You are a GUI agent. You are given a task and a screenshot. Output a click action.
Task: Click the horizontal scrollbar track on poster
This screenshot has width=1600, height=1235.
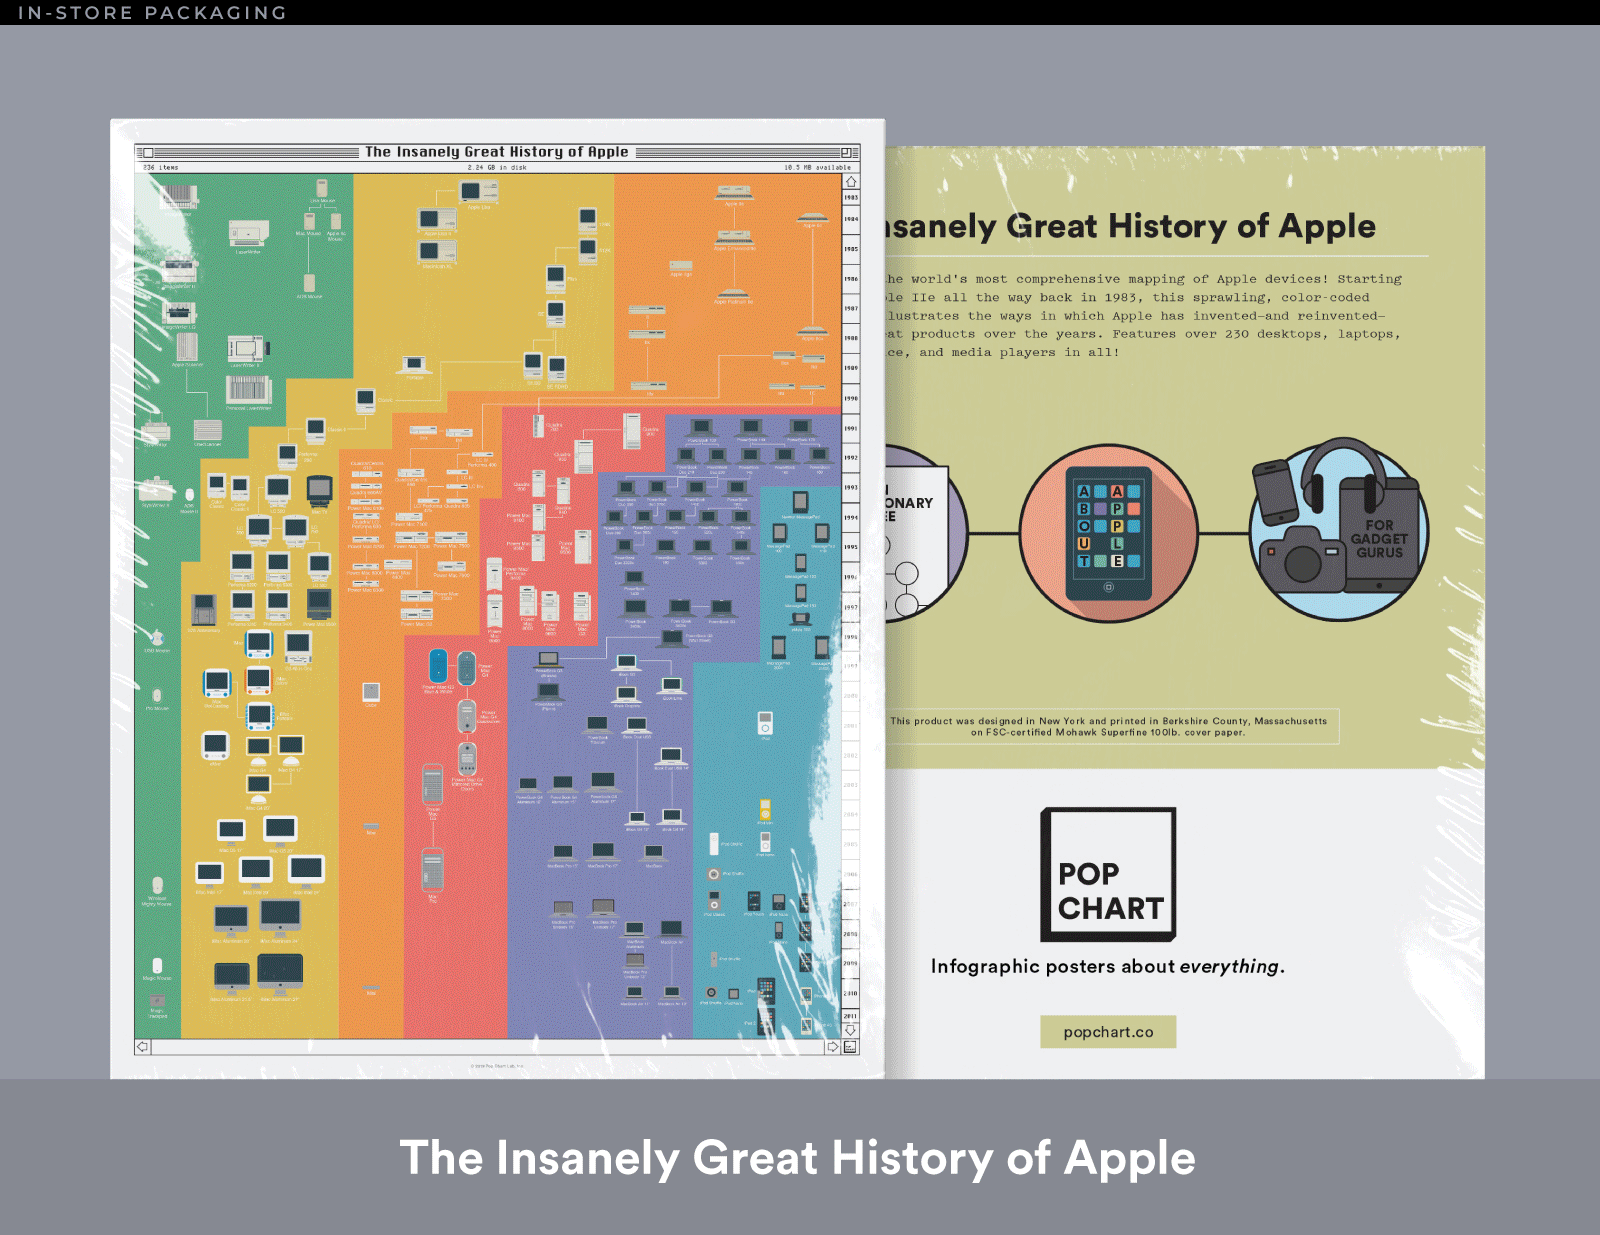click(x=487, y=1047)
